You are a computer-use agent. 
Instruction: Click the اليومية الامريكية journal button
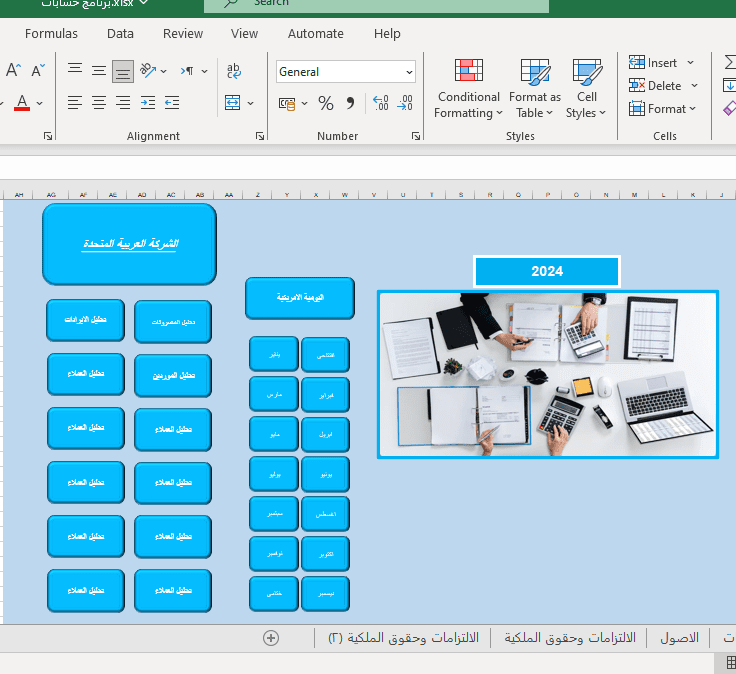(x=300, y=298)
